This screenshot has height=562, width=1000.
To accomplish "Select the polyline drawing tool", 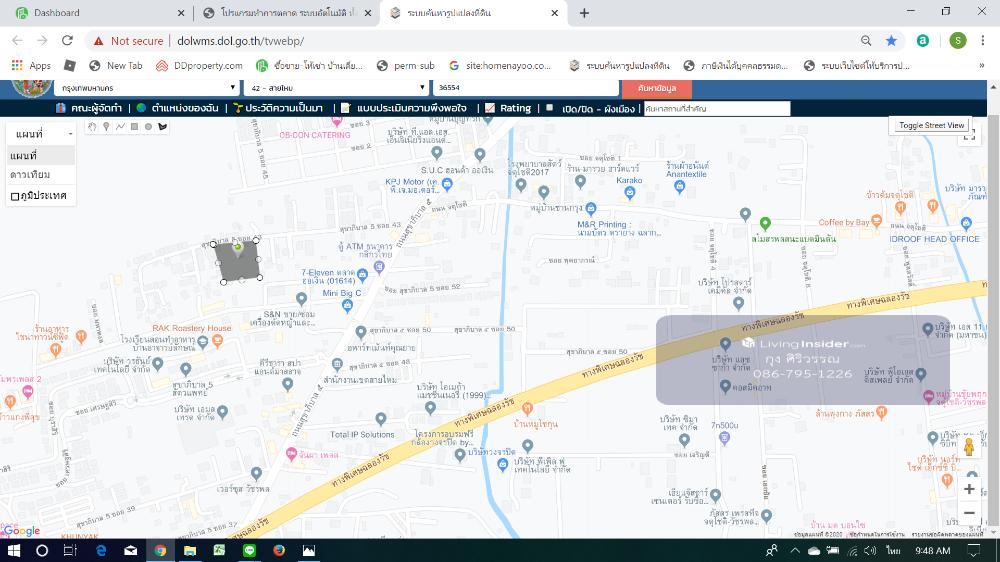I will tap(120, 127).
